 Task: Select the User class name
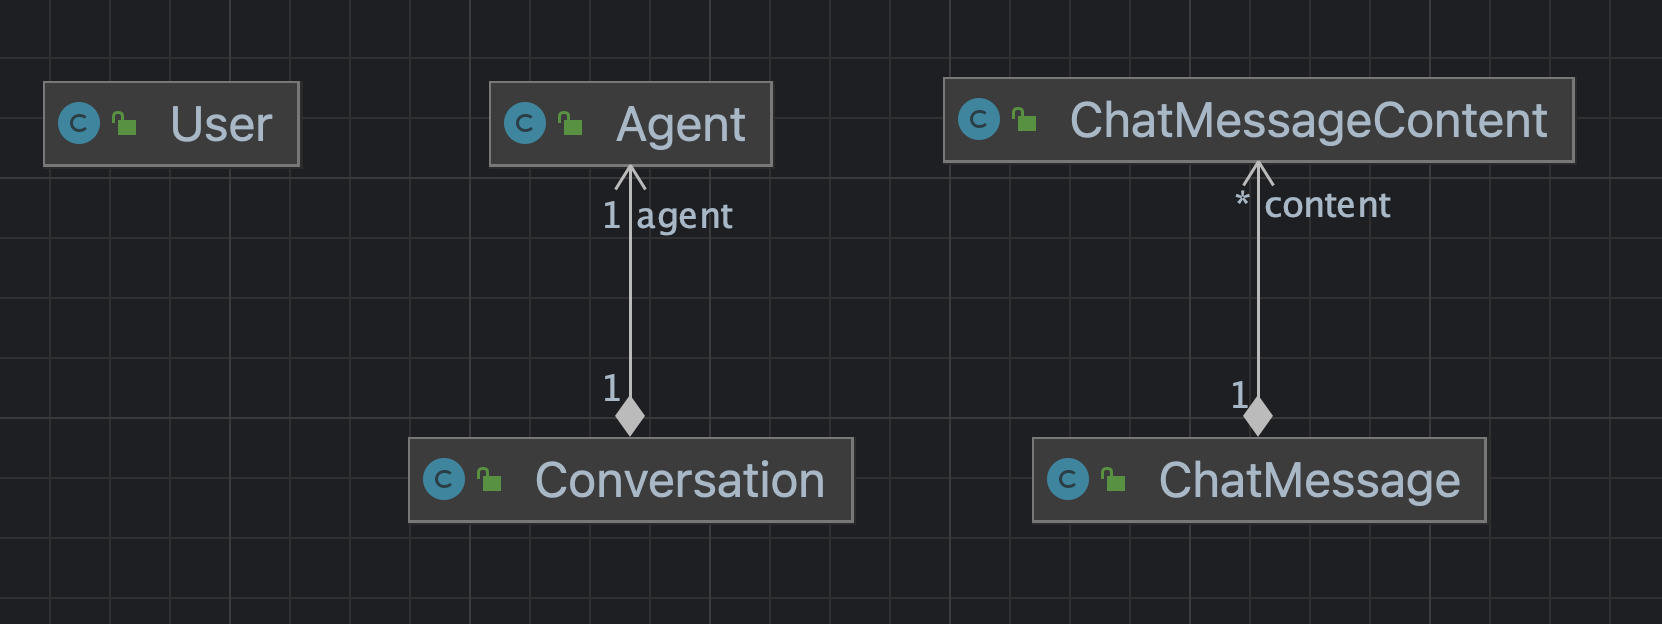221,125
